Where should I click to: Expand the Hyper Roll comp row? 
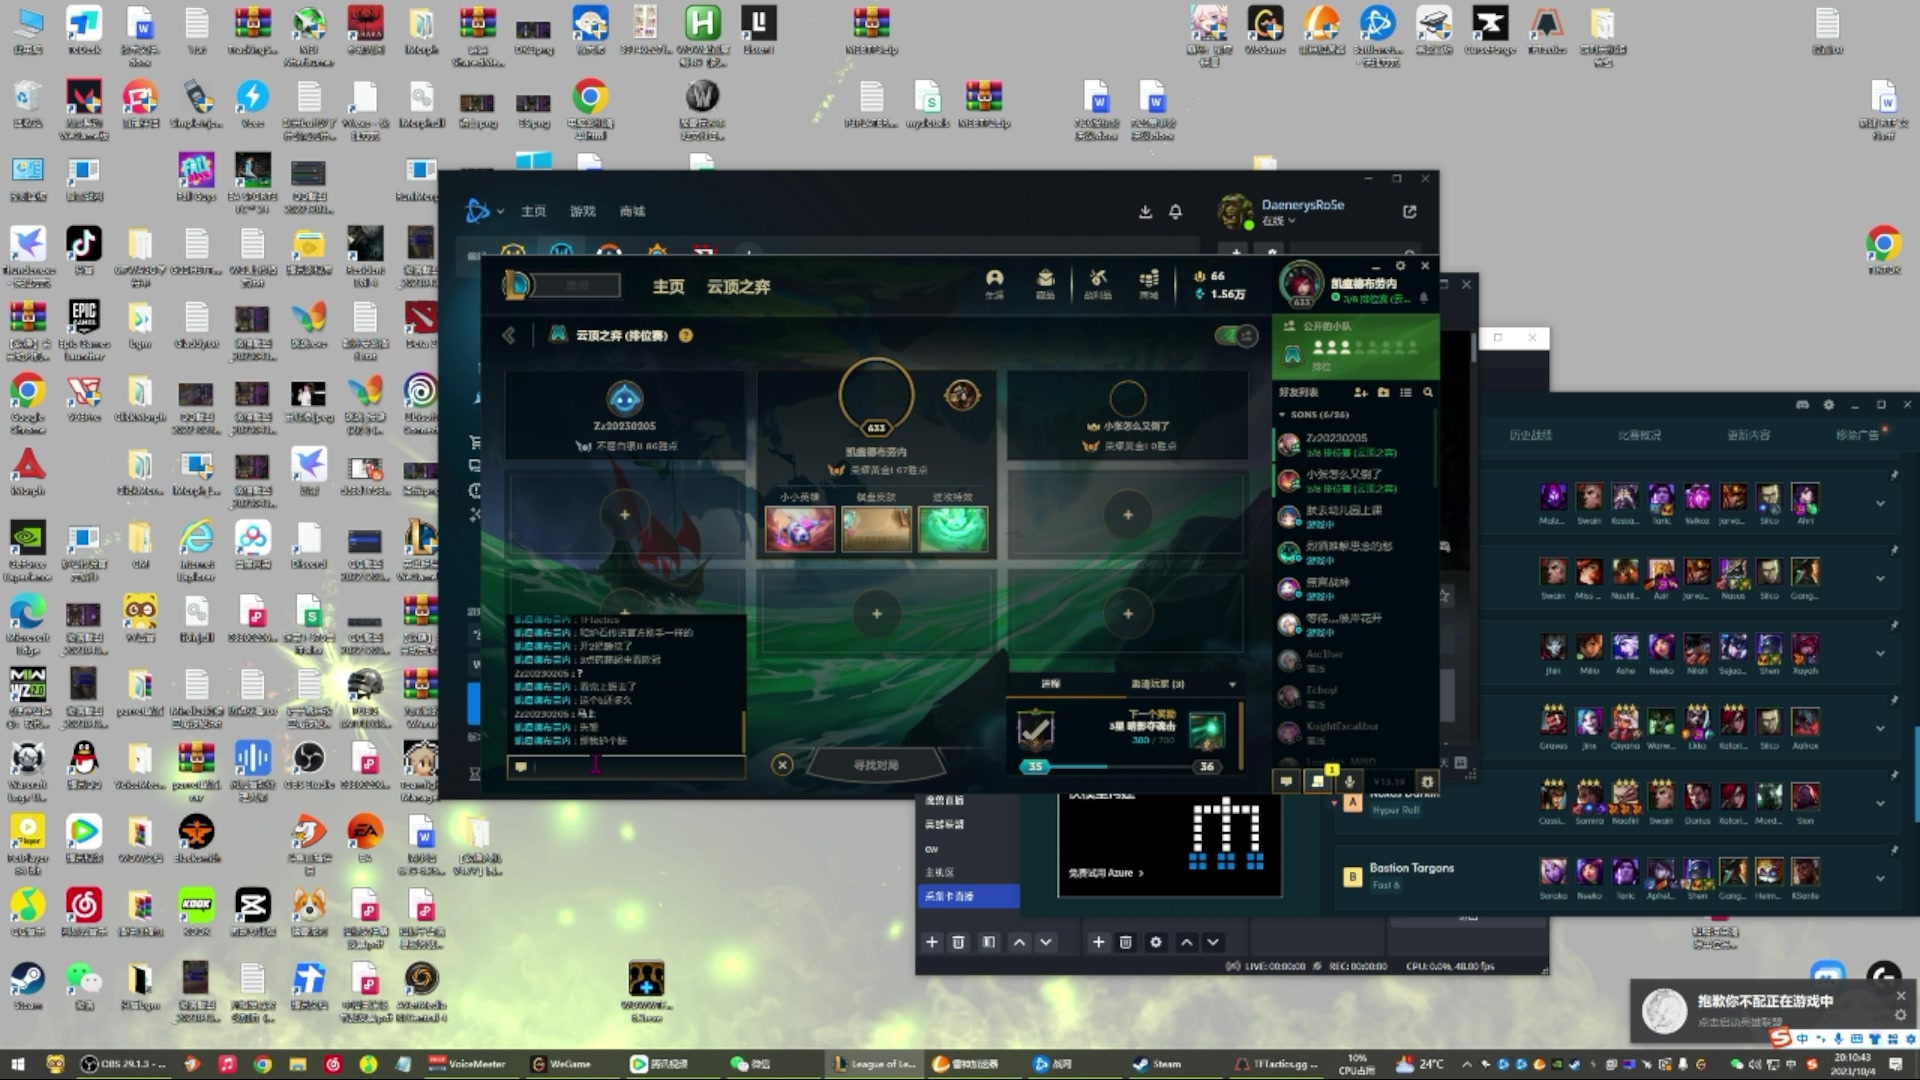[x=1881, y=803]
